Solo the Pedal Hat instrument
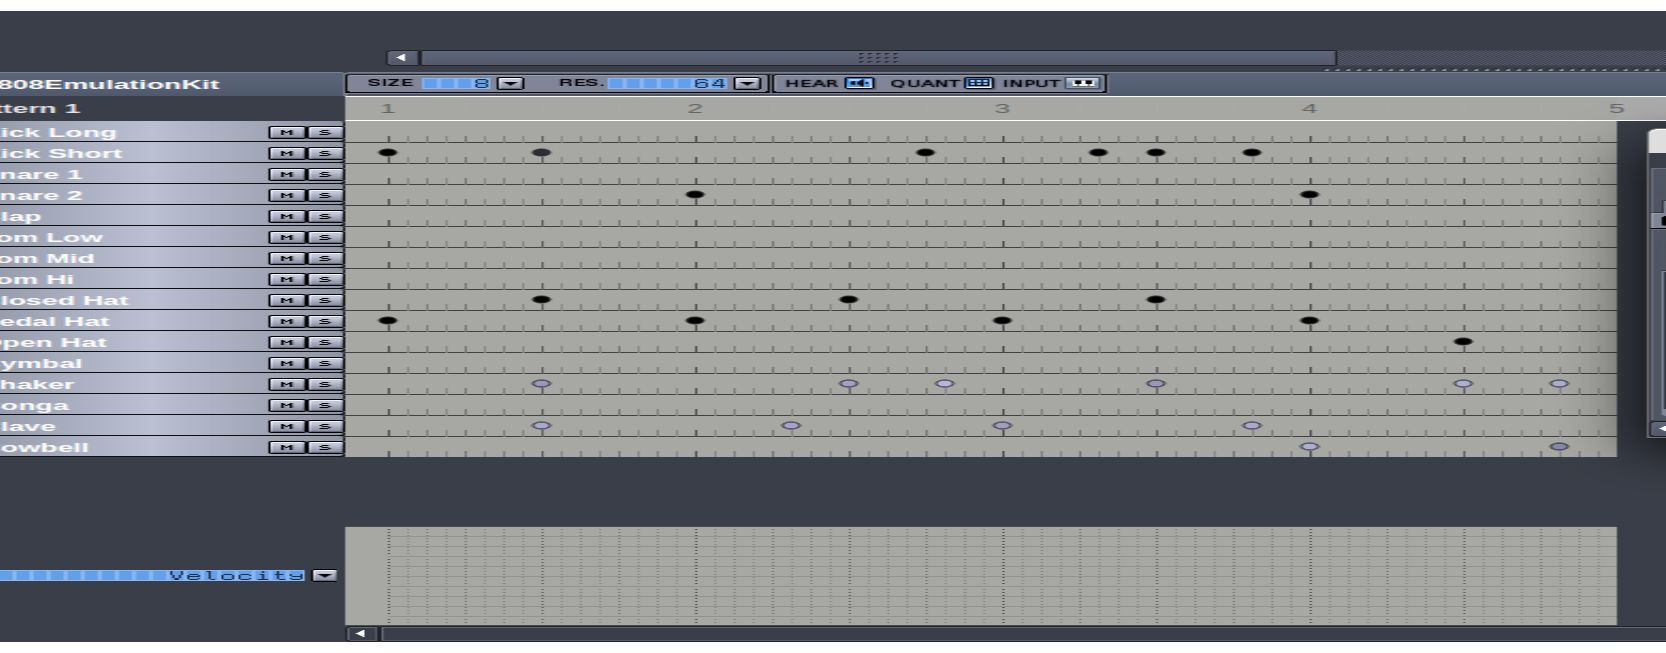This screenshot has width=1666, height=653. [x=324, y=321]
